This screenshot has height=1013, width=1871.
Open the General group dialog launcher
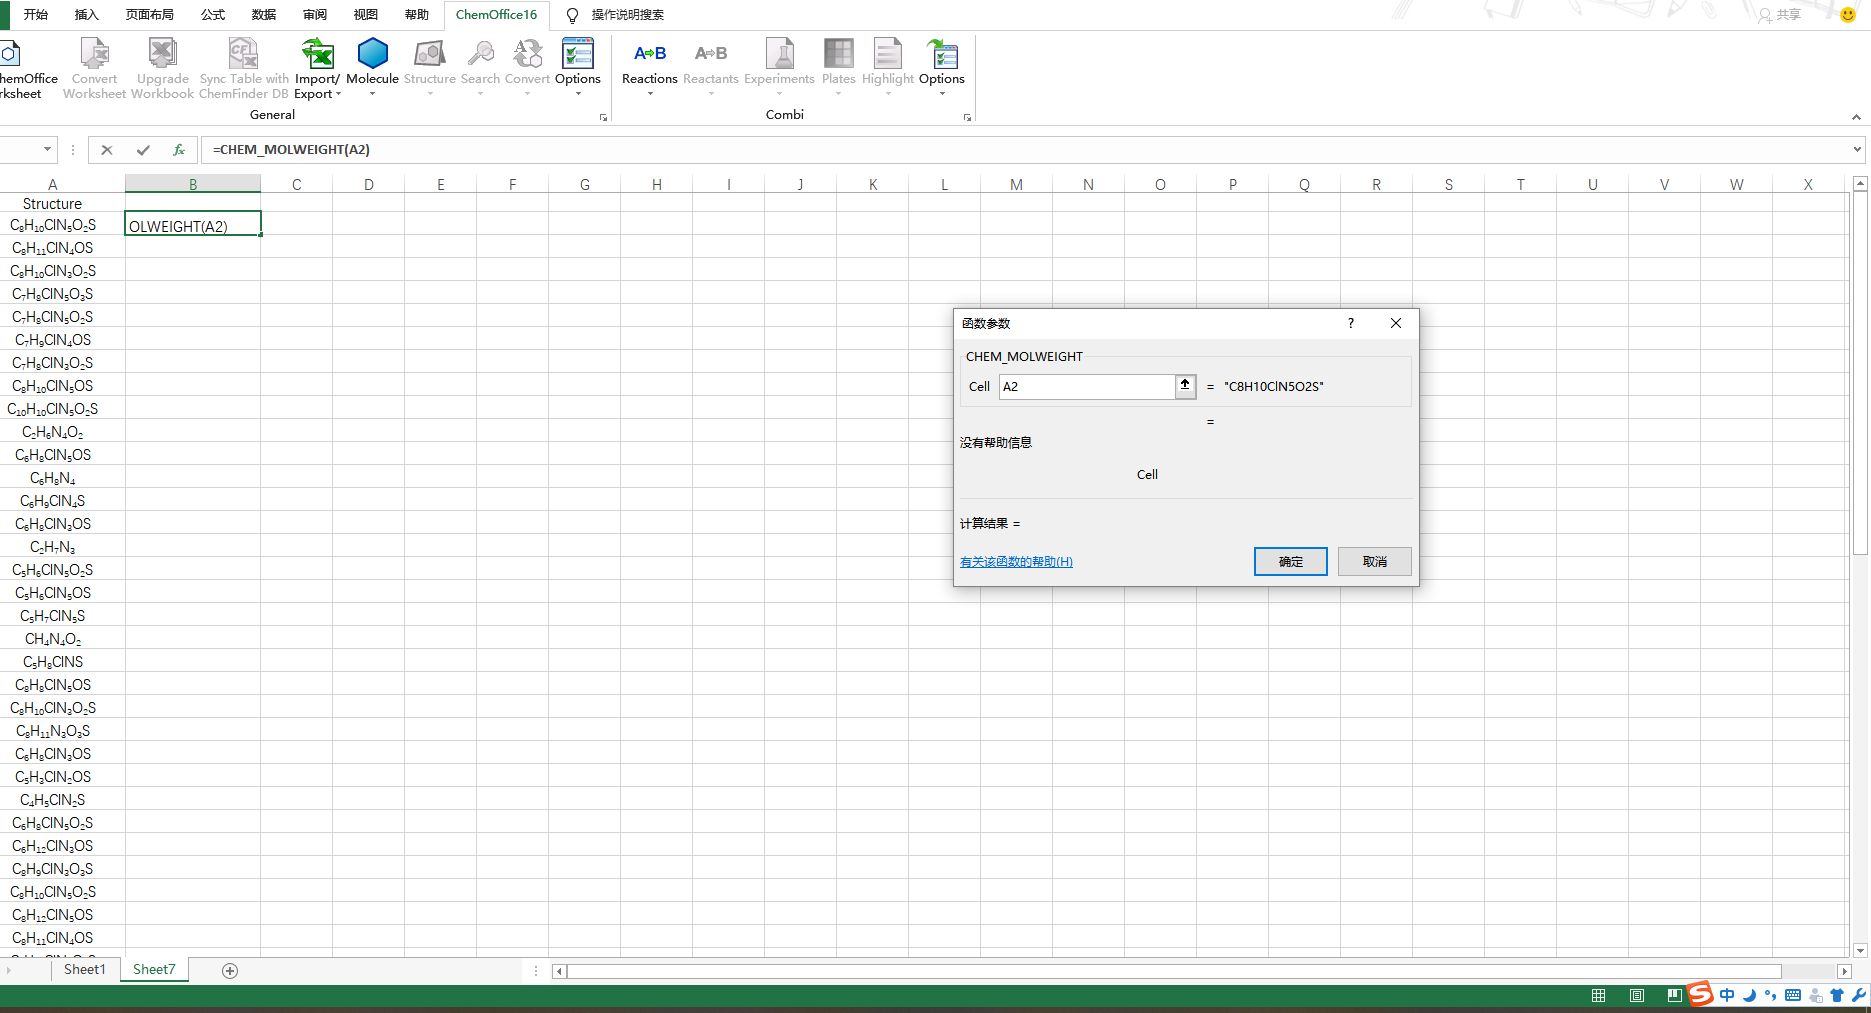point(604,117)
